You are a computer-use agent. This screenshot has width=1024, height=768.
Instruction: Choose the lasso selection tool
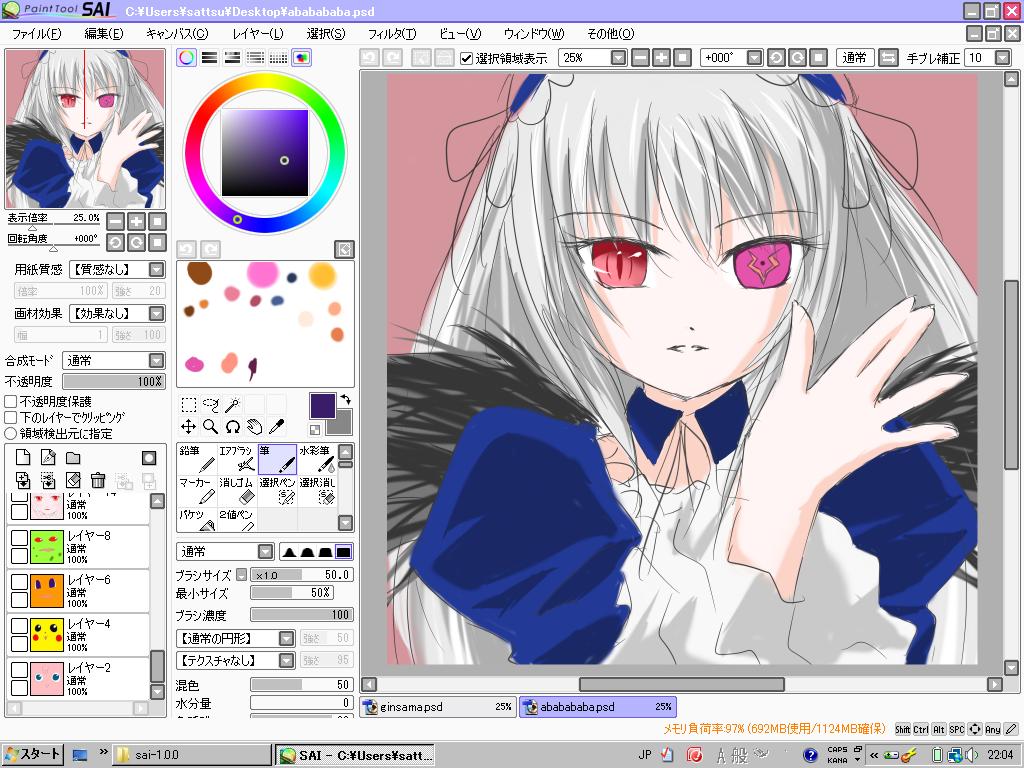(210, 405)
